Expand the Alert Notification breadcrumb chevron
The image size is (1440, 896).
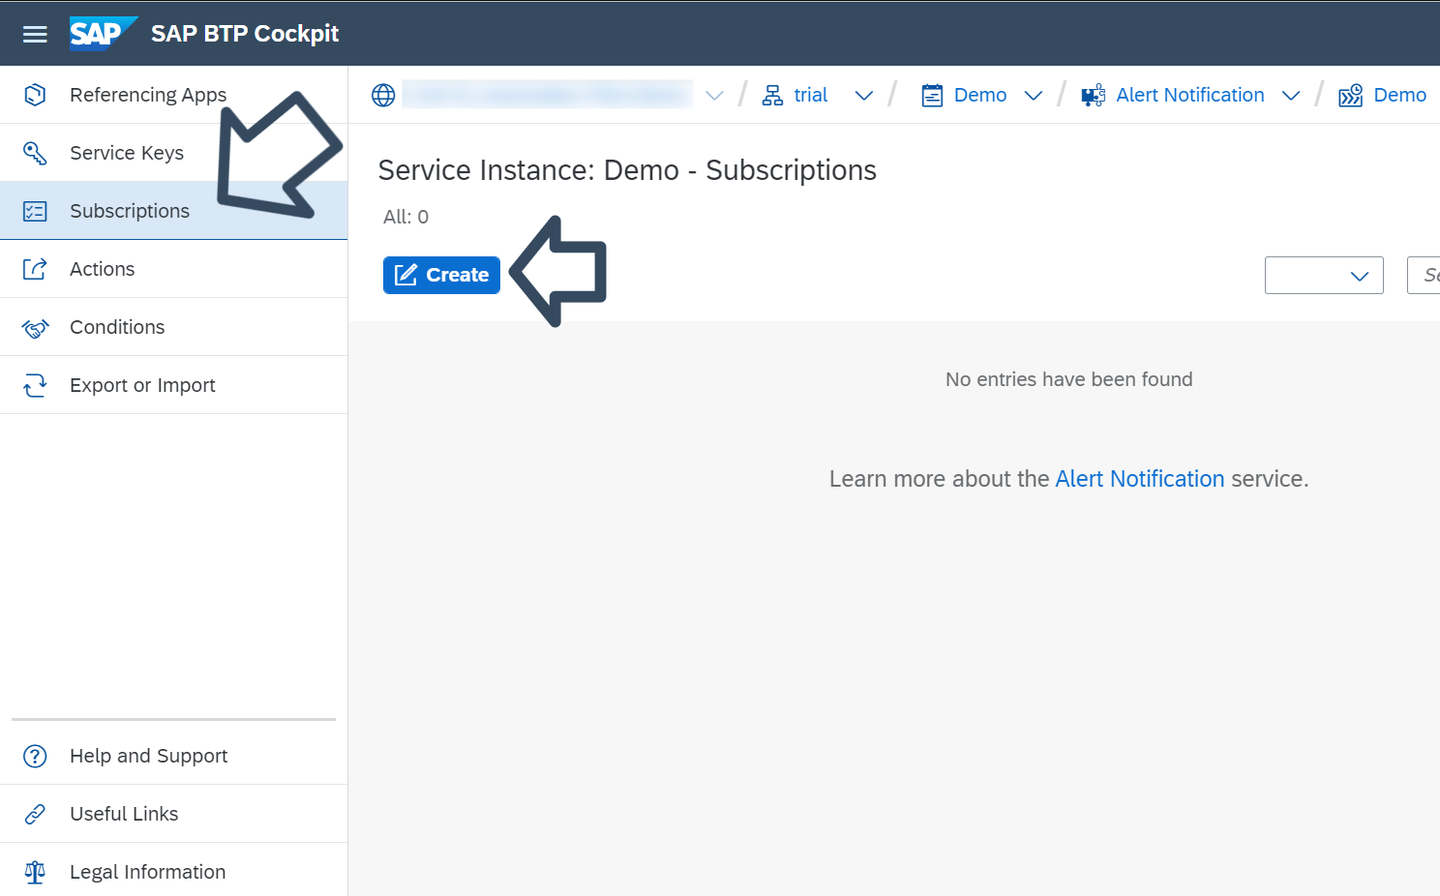pyautogui.click(x=1291, y=96)
